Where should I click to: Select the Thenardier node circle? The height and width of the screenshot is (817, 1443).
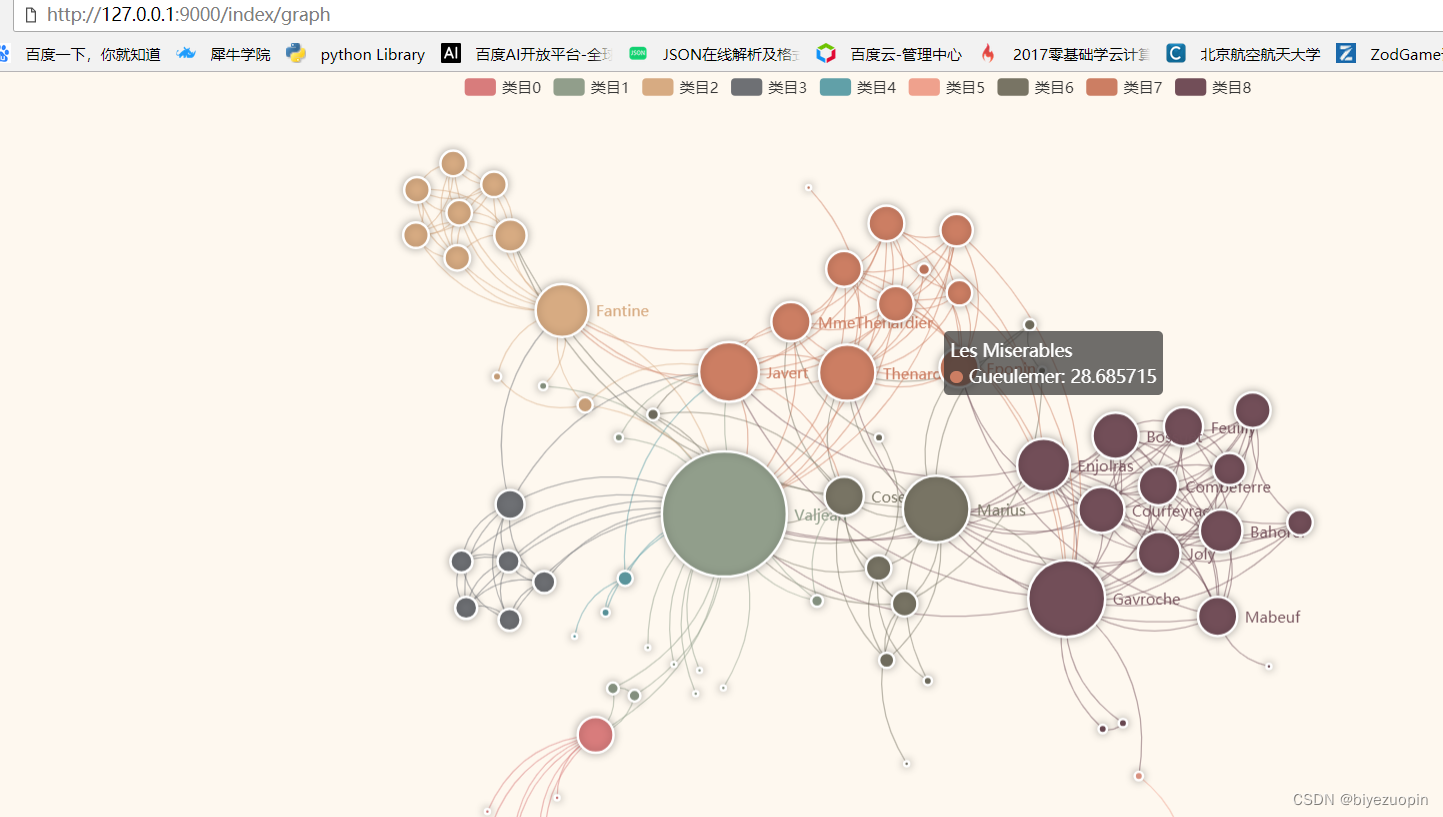coord(847,372)
